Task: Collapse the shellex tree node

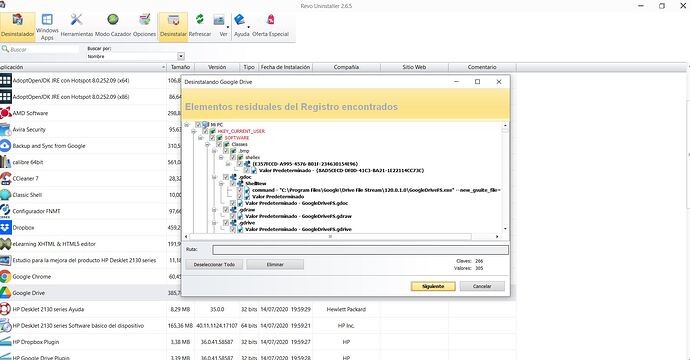Action: click(x=222, y=157)
